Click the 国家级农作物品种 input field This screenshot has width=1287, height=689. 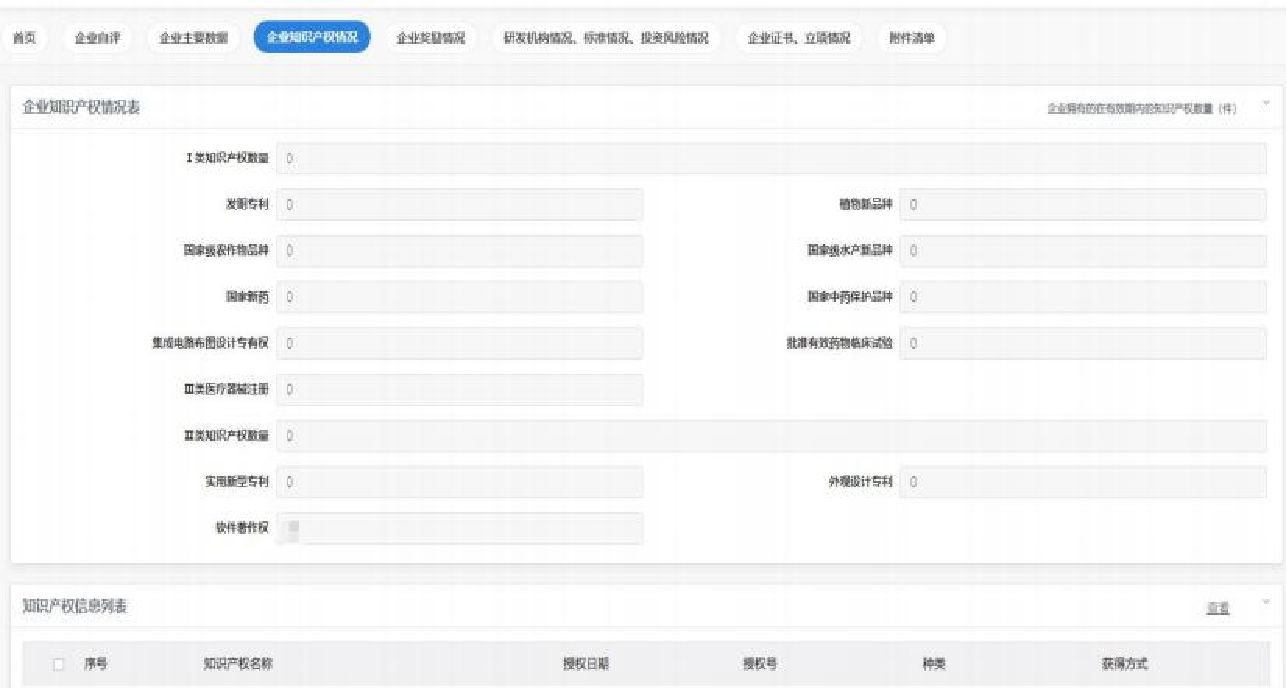tap(460, 251)
